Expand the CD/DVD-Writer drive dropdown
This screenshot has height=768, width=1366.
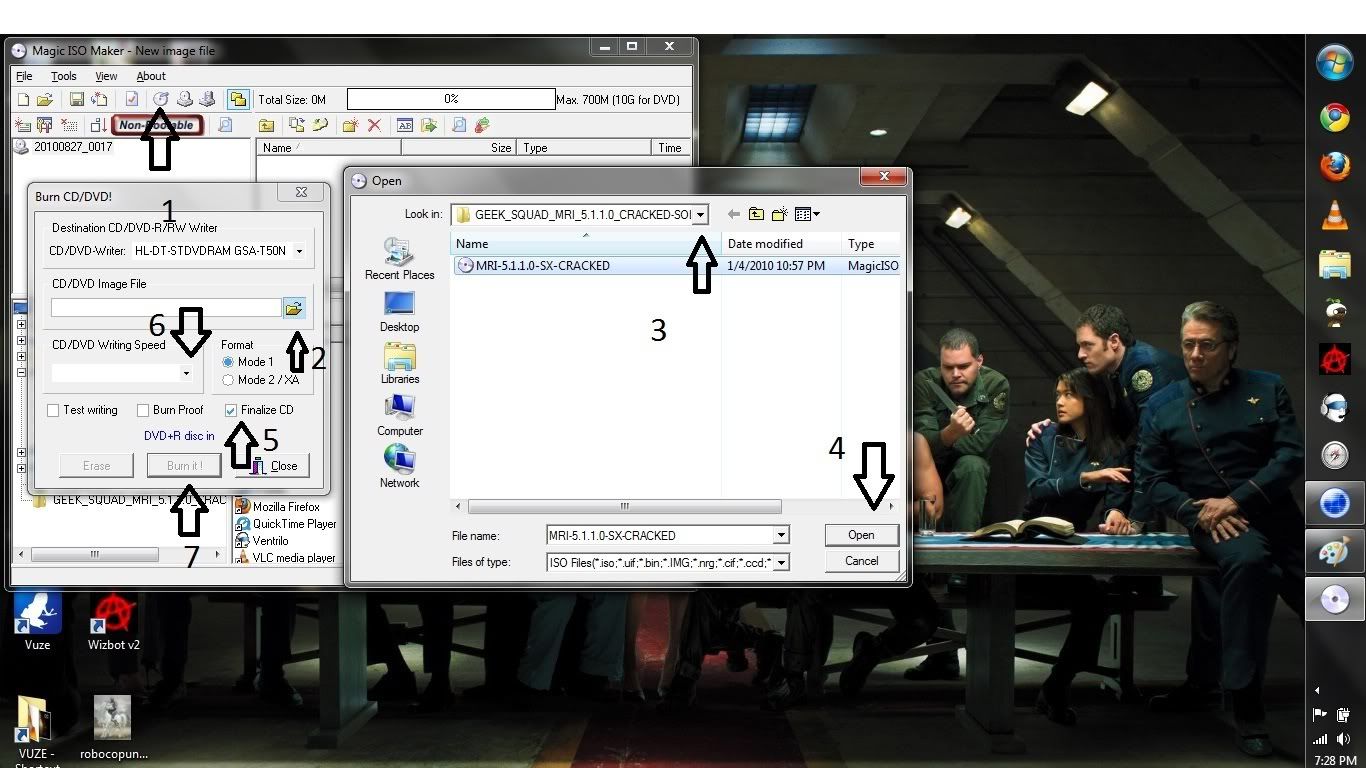pos(298,251)
